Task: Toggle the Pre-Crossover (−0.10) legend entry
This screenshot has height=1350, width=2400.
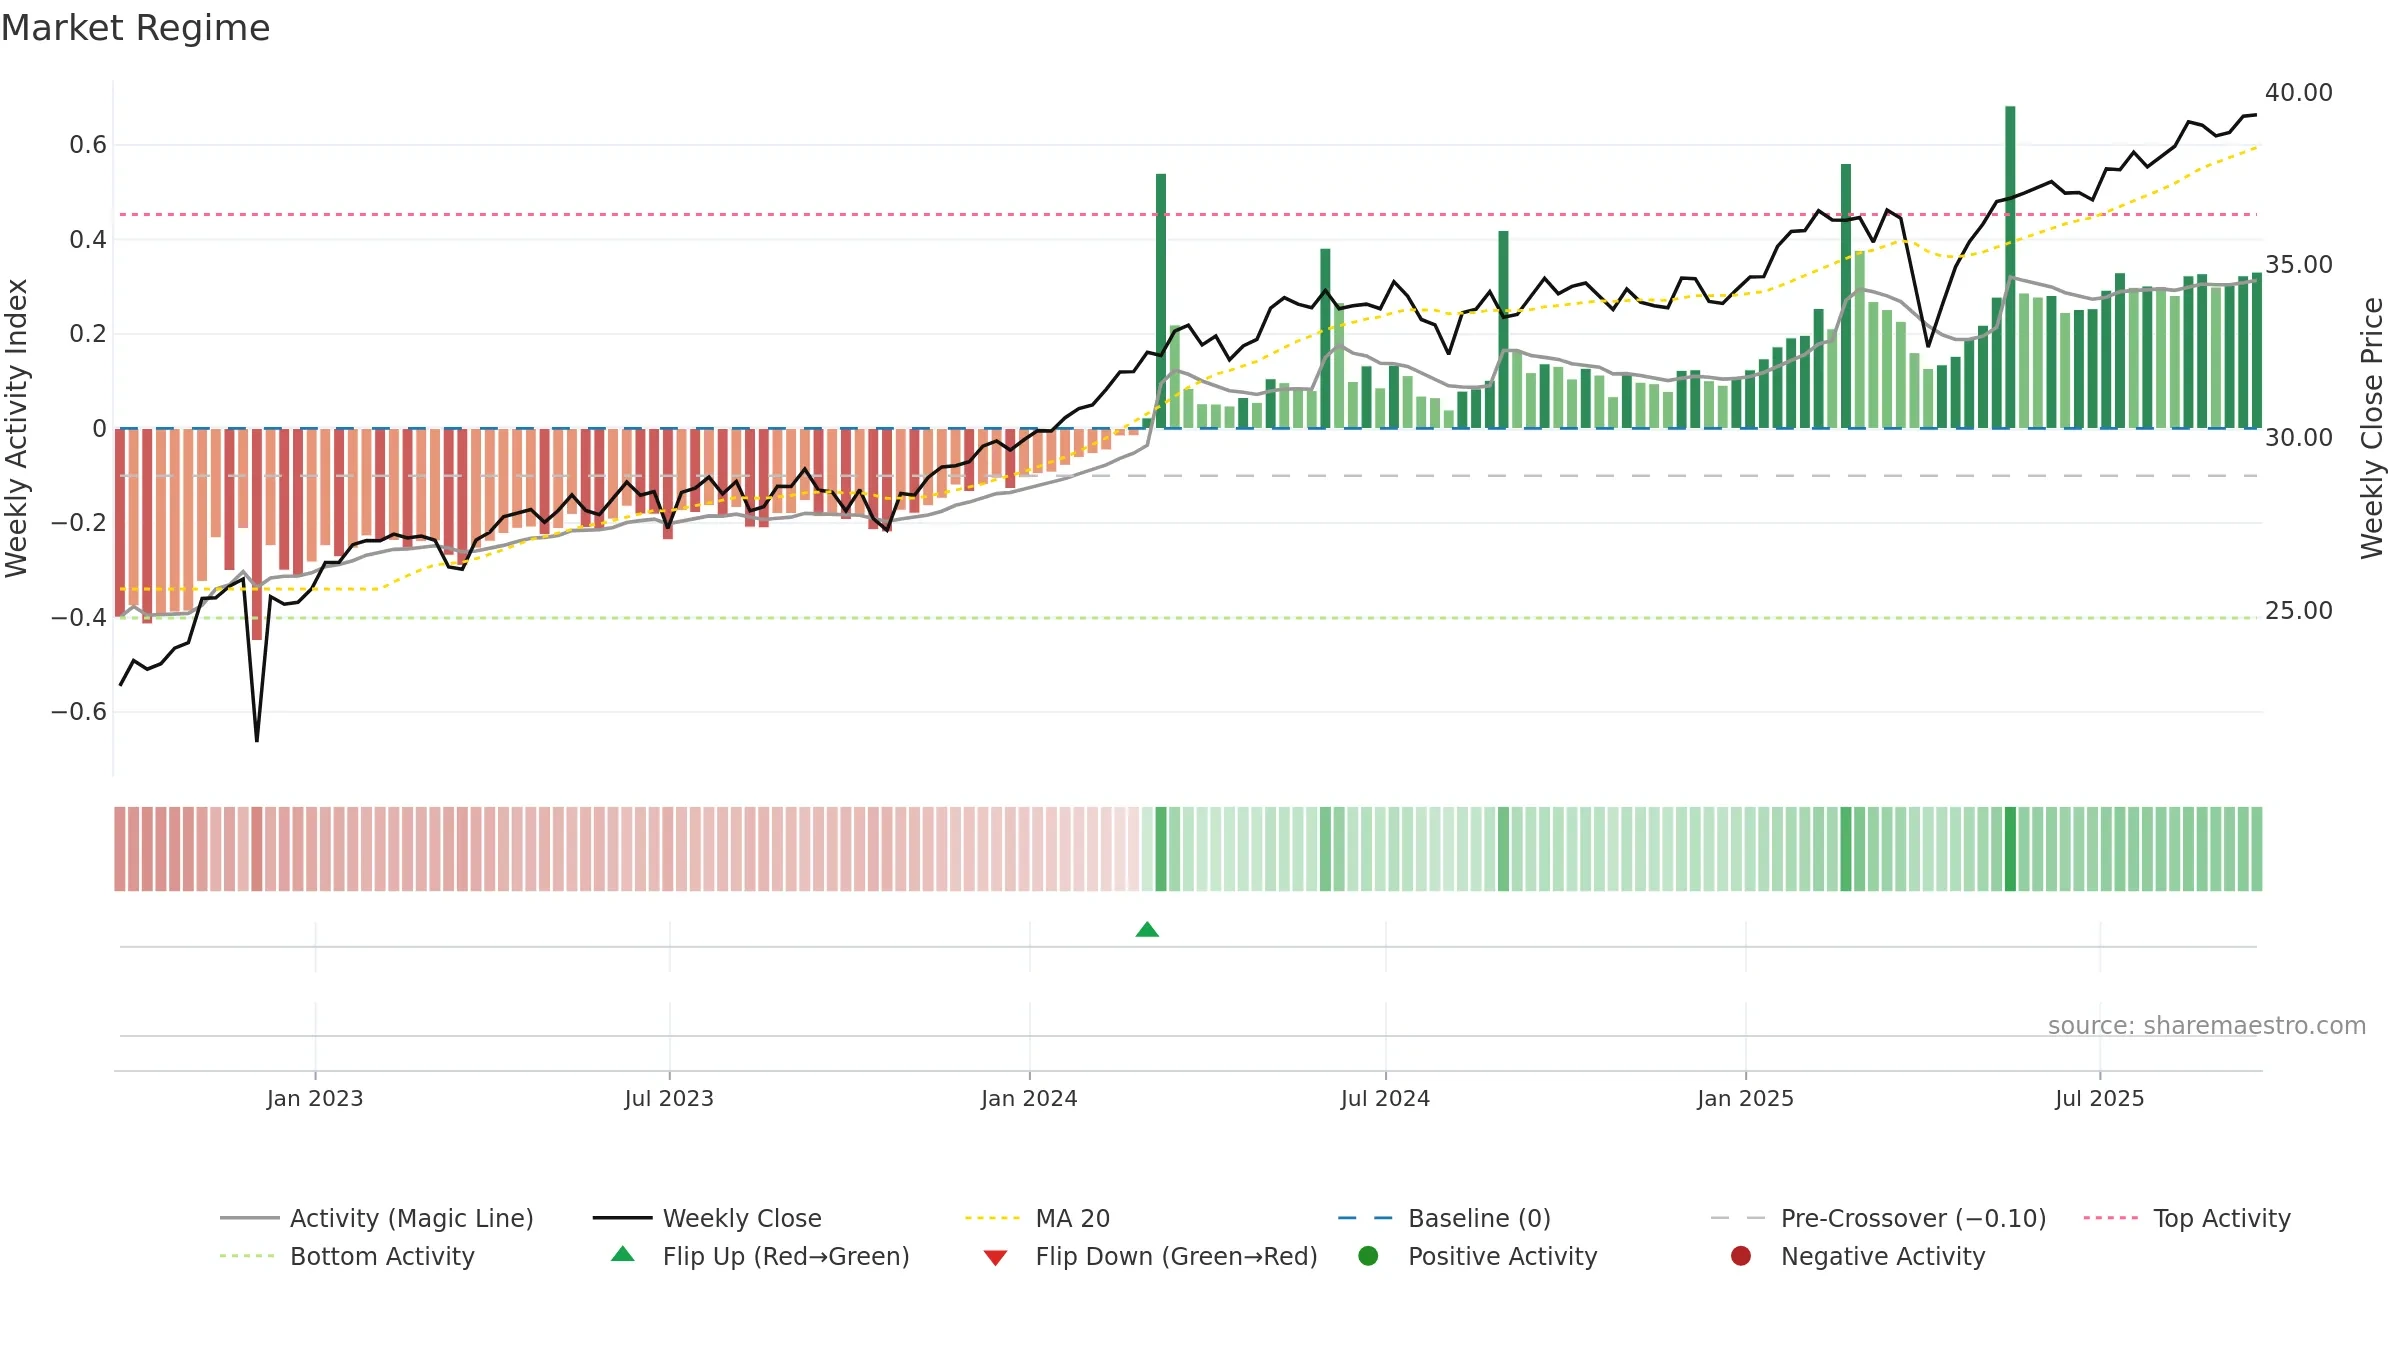Action: click(x=1878, y=1218)
